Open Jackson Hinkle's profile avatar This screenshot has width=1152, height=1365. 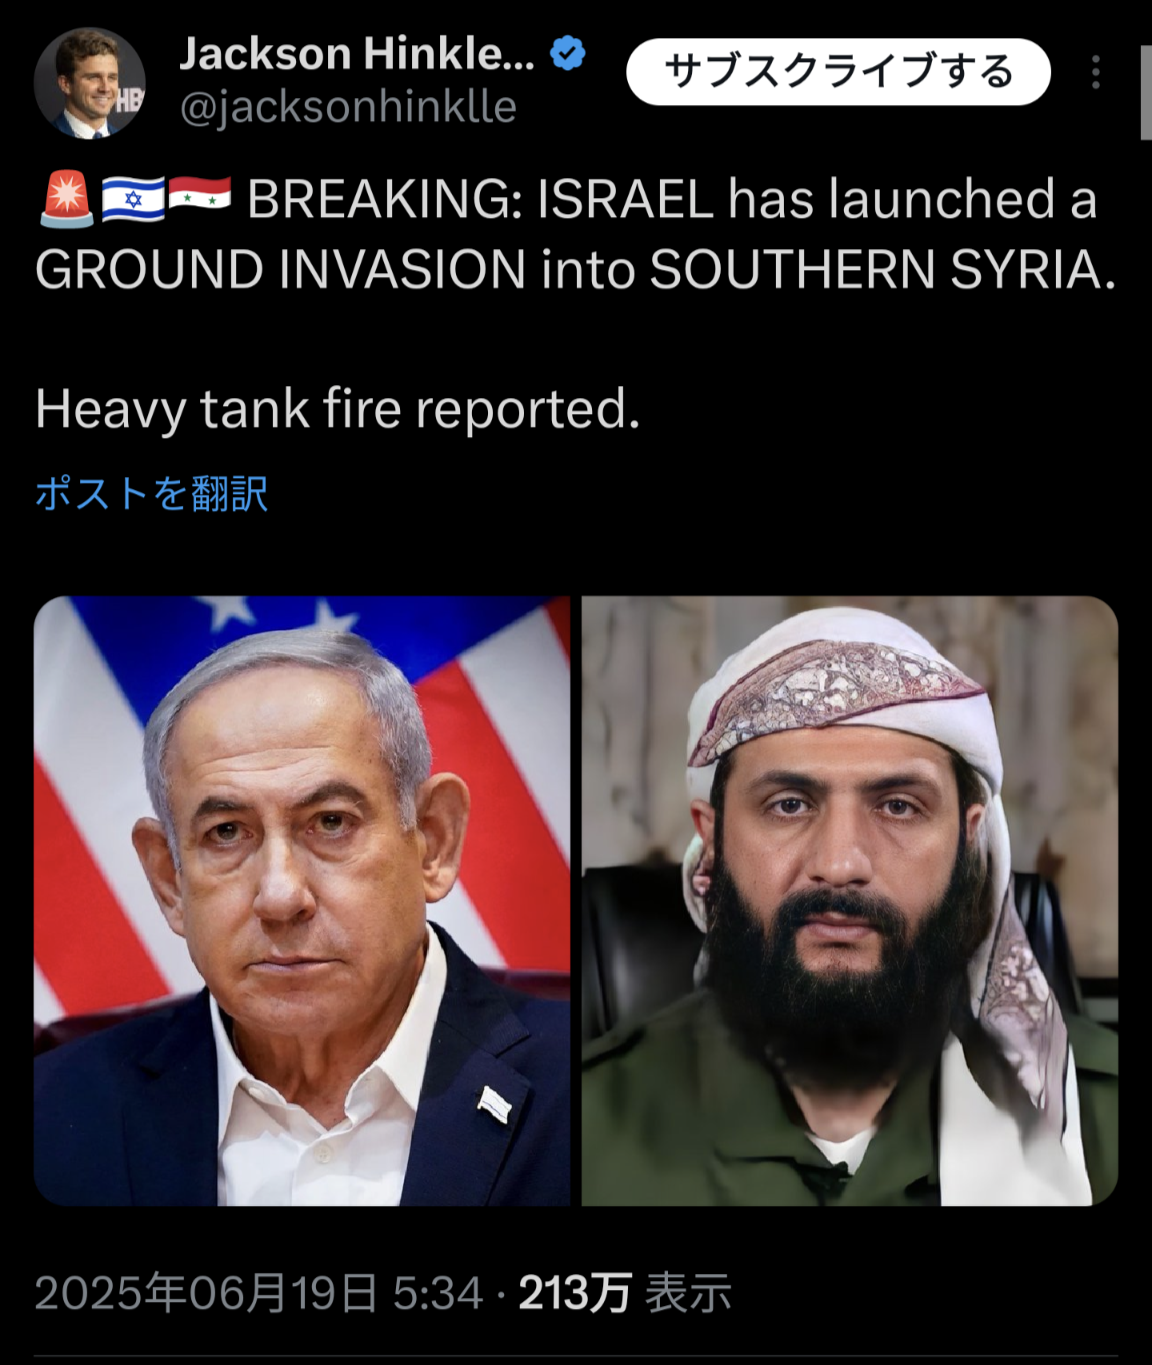point(90,83)
